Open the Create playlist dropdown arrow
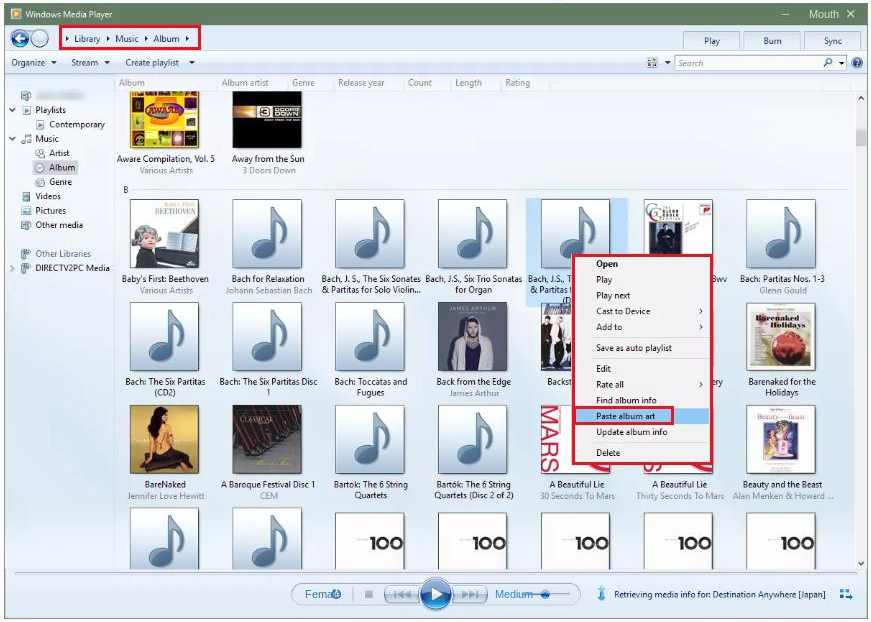 (x=191, y=63)
